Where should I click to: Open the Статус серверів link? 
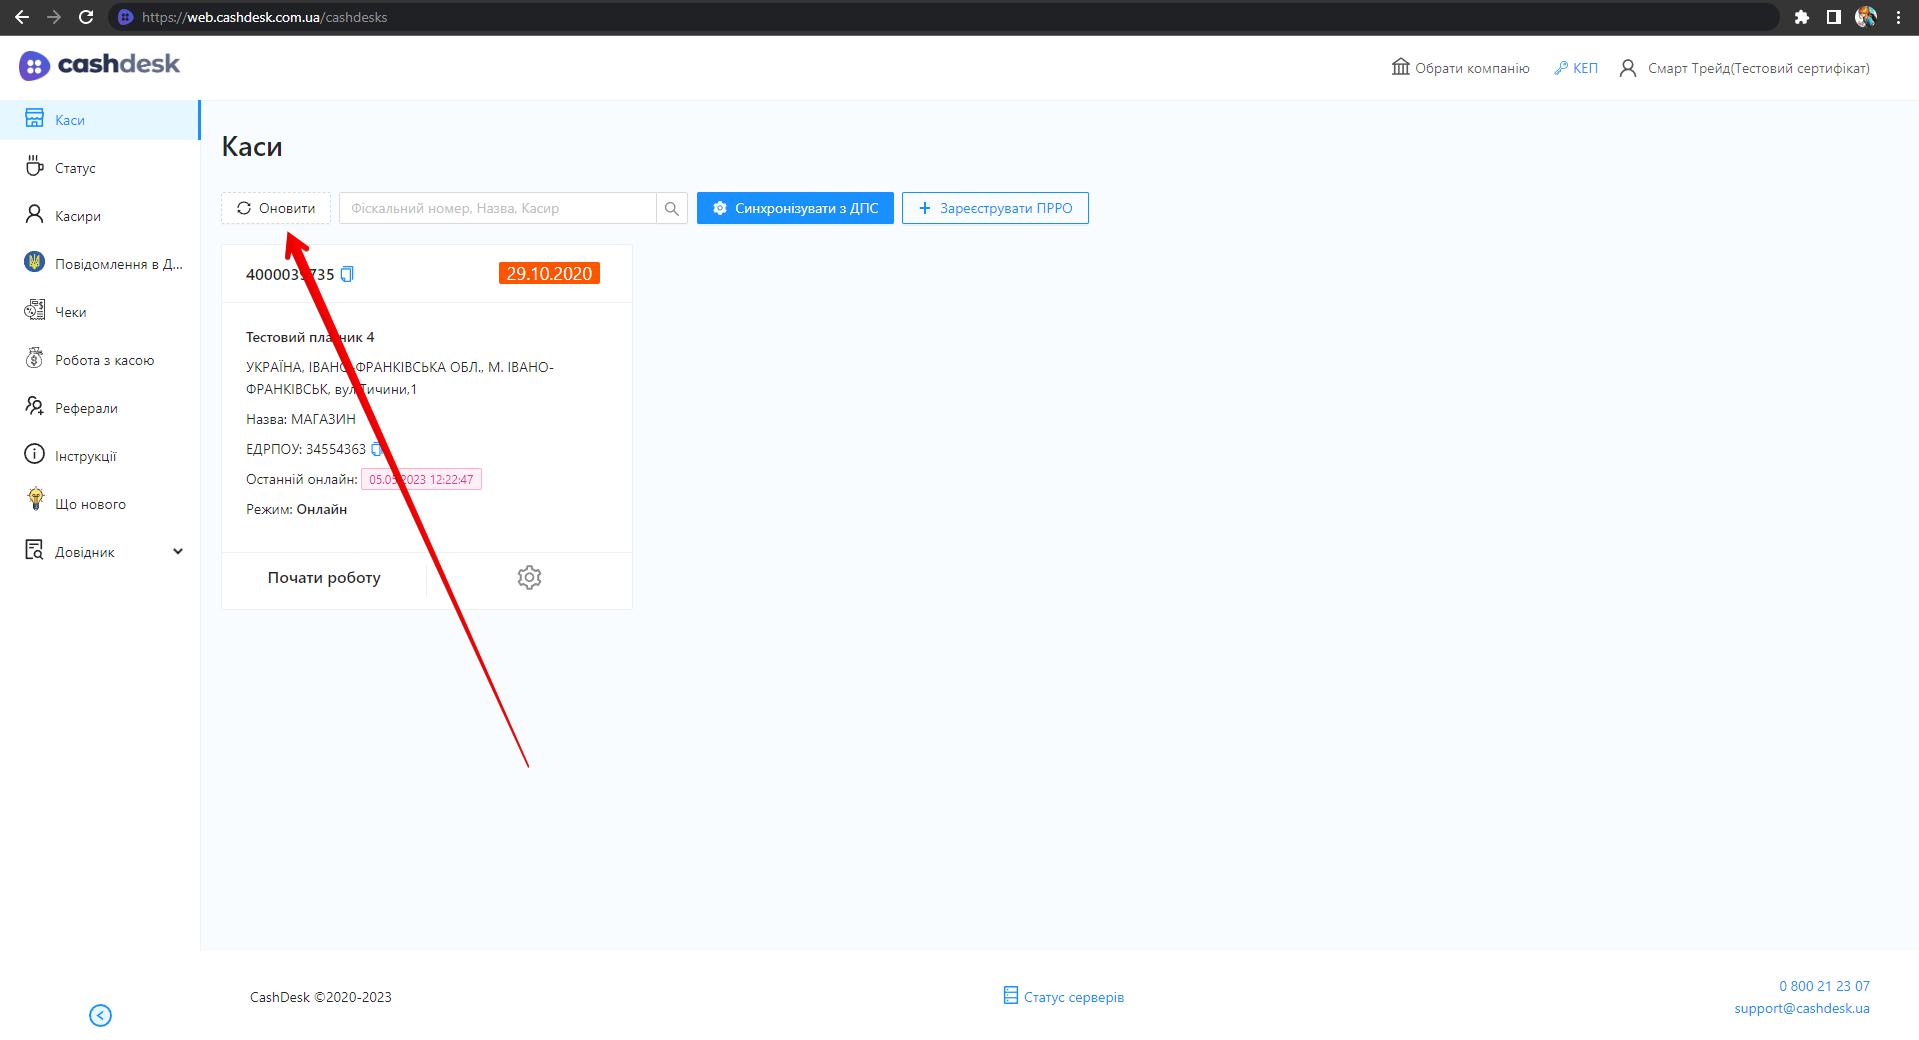tap(1064, 997)
